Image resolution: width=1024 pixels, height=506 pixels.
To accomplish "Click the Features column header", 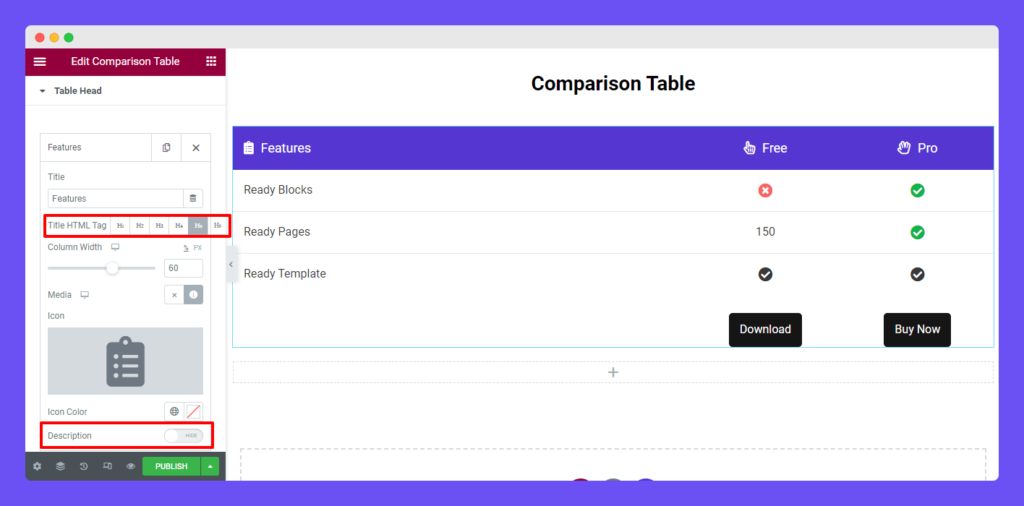I will pyautogui.click(x=285, y=148).
